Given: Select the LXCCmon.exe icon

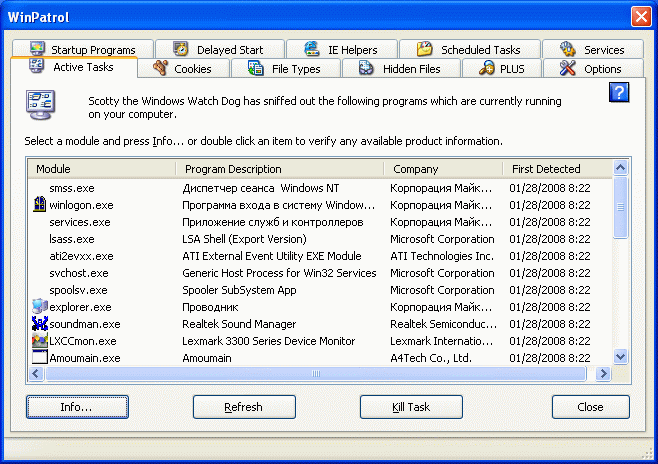Looking at the screenshot, I should (39, 340).
